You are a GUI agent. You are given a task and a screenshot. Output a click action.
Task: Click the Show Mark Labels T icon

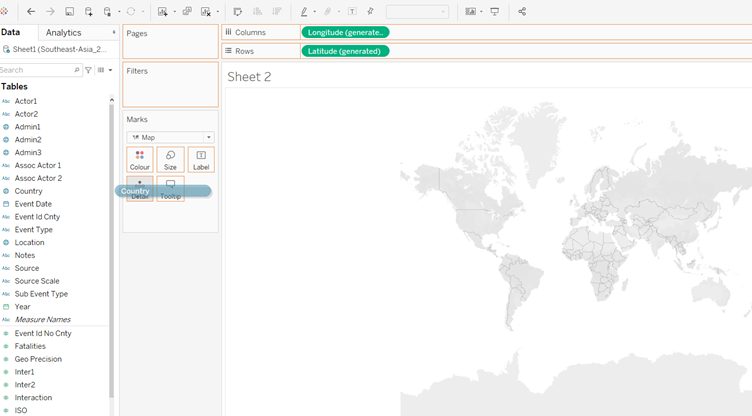(352, 12)
